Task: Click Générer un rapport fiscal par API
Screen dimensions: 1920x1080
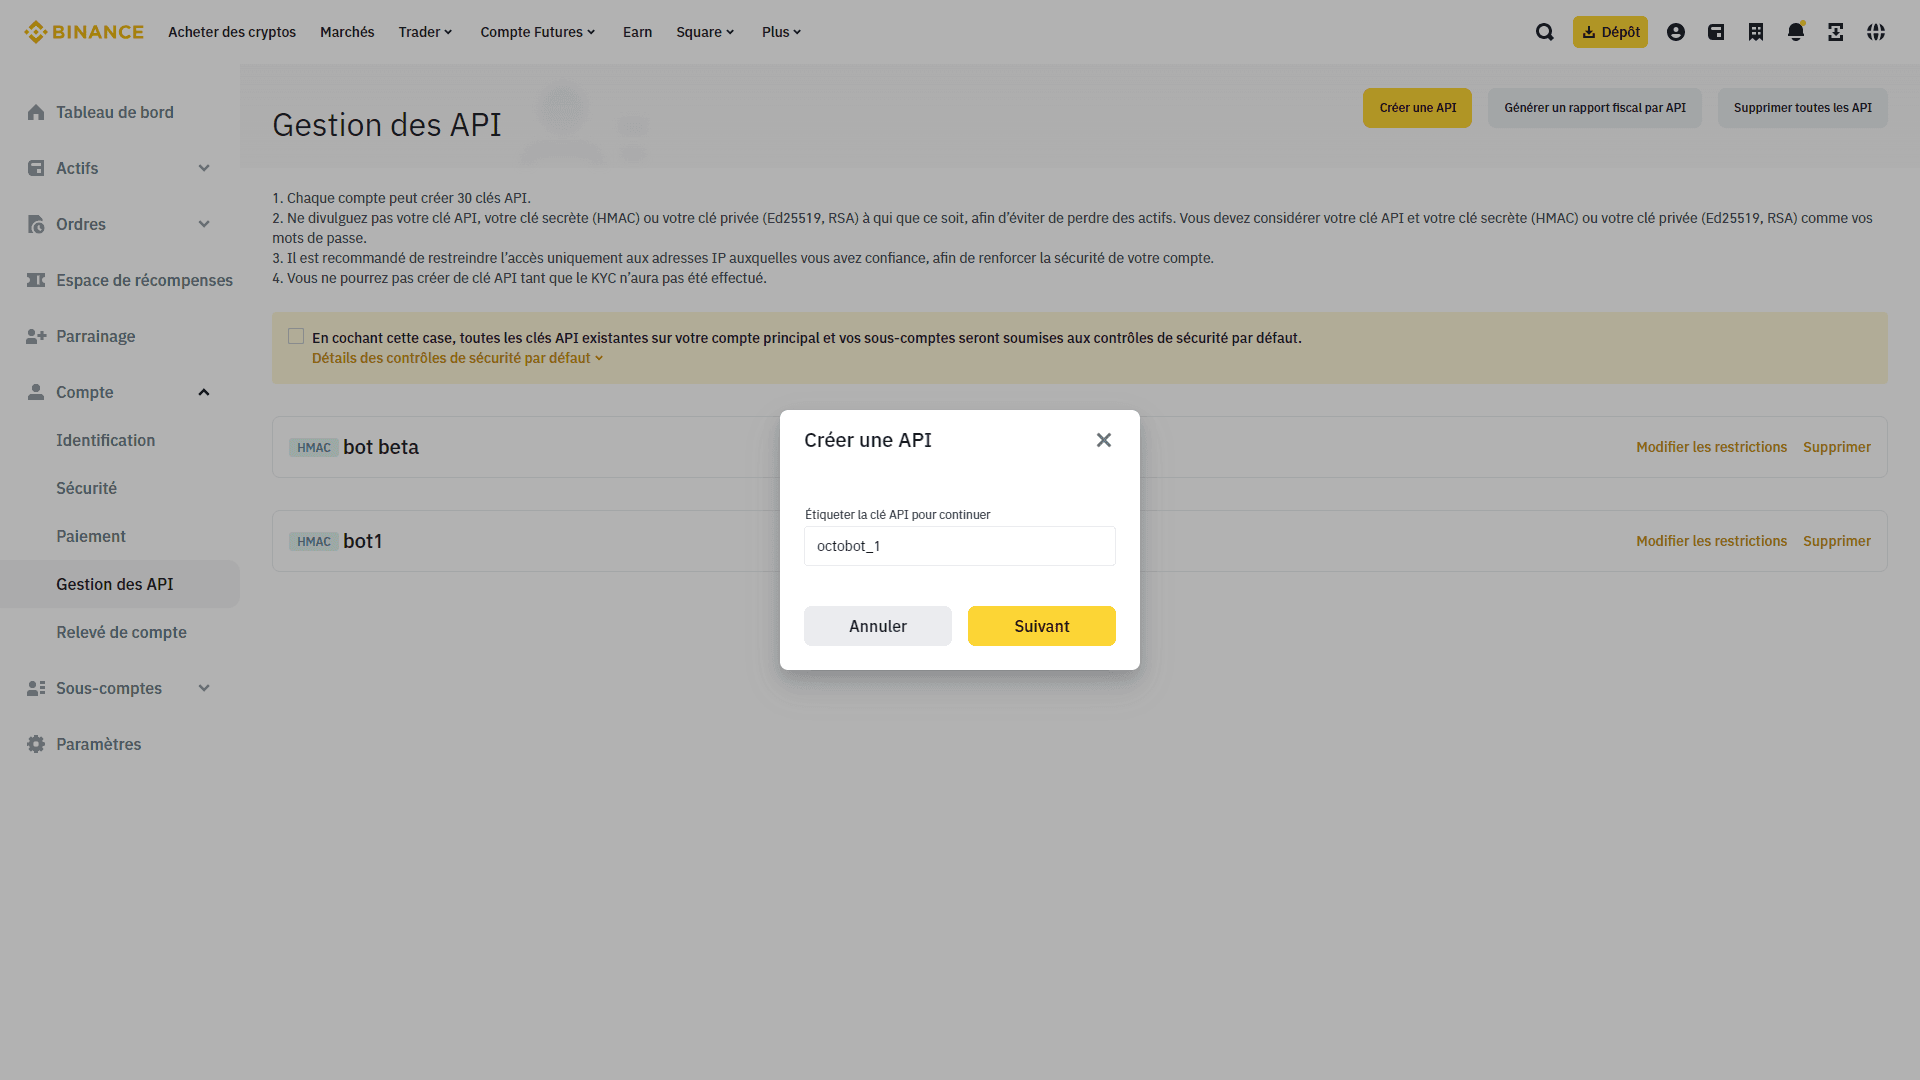Action: point(1595,108)
